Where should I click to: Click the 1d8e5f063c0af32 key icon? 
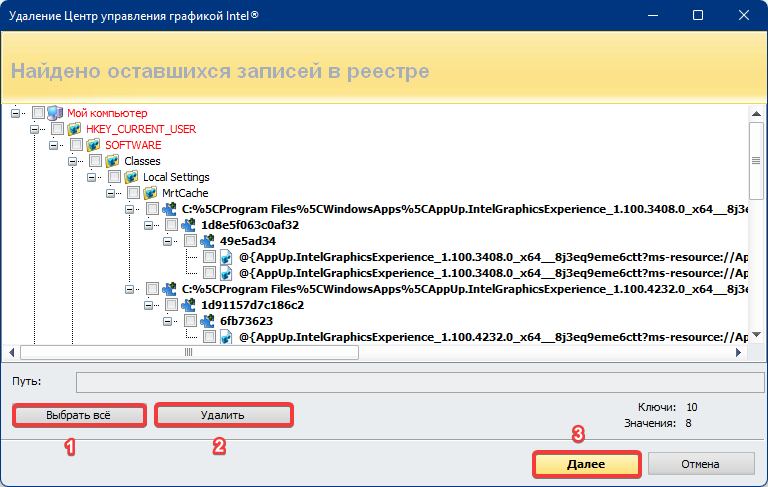[189, 225]
